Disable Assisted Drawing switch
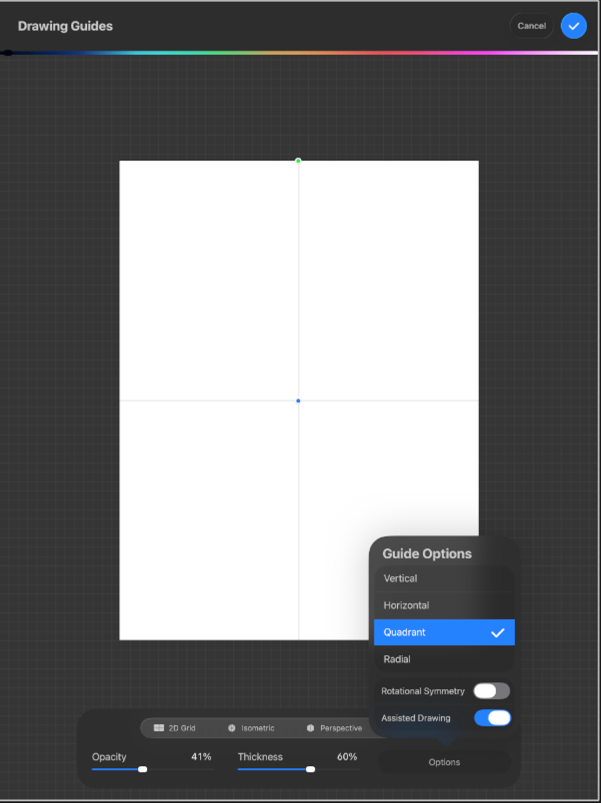This screenshot has height=803, width=601. click(491, 718)
